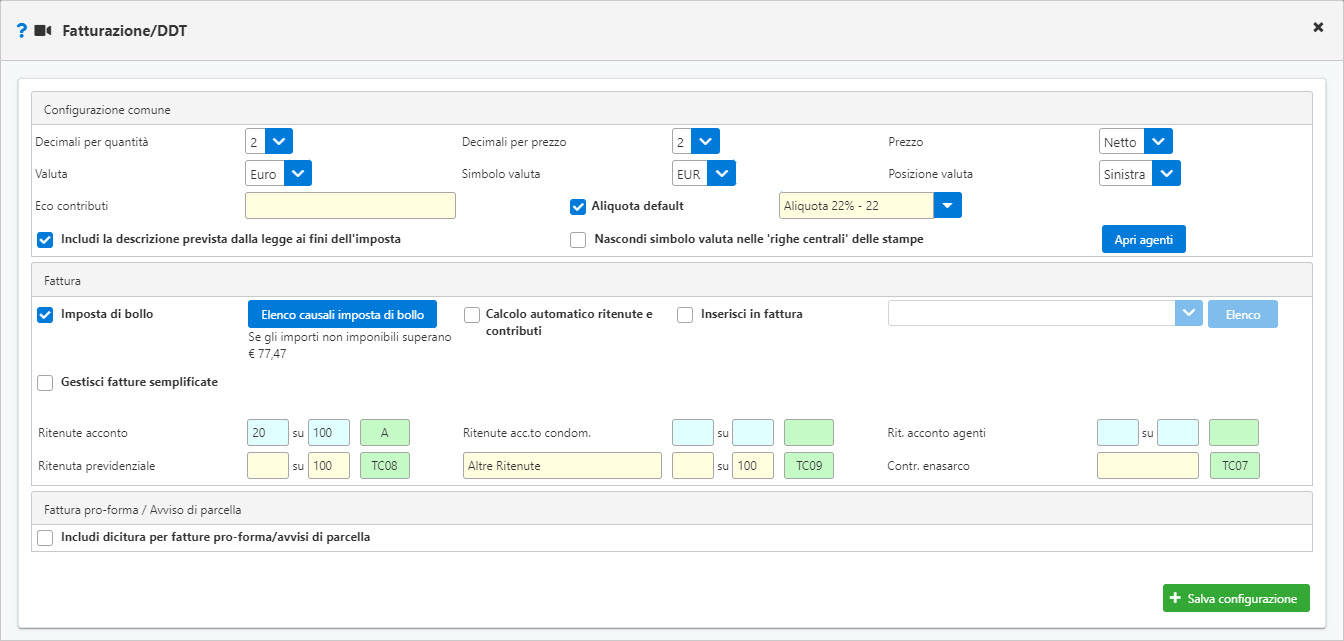Click the Fattura section header
This screenshot has height=641, width=1344.
pyautogui.click(x=671, y=280)
